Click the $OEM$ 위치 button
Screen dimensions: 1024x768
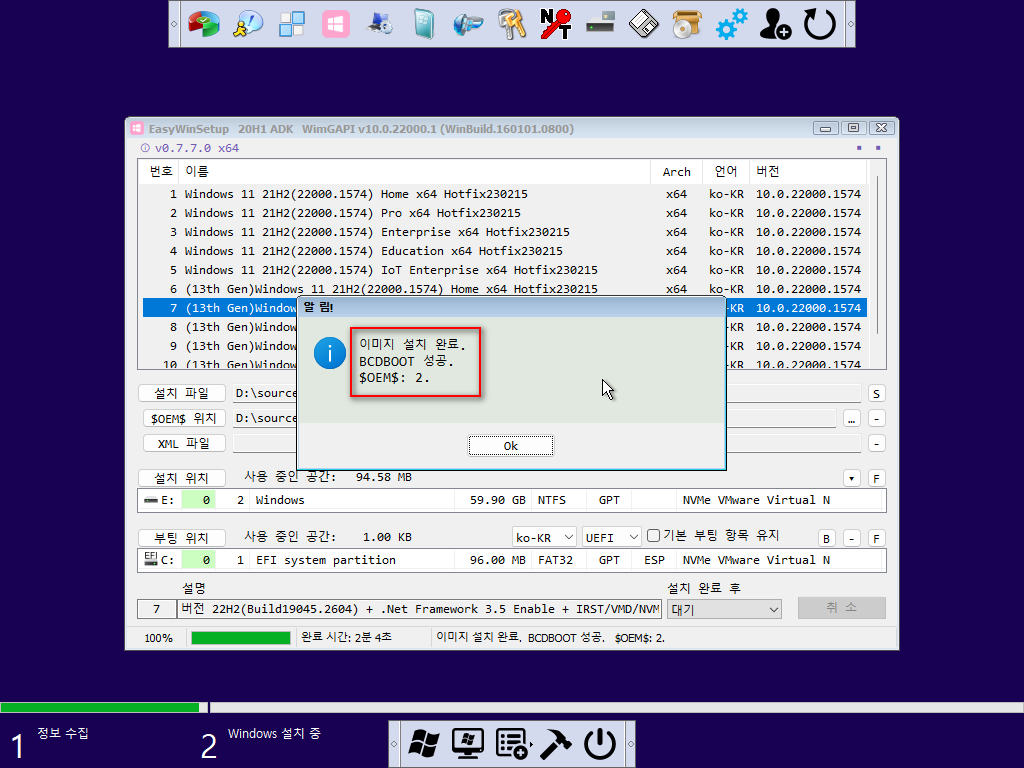coord(184,418)
